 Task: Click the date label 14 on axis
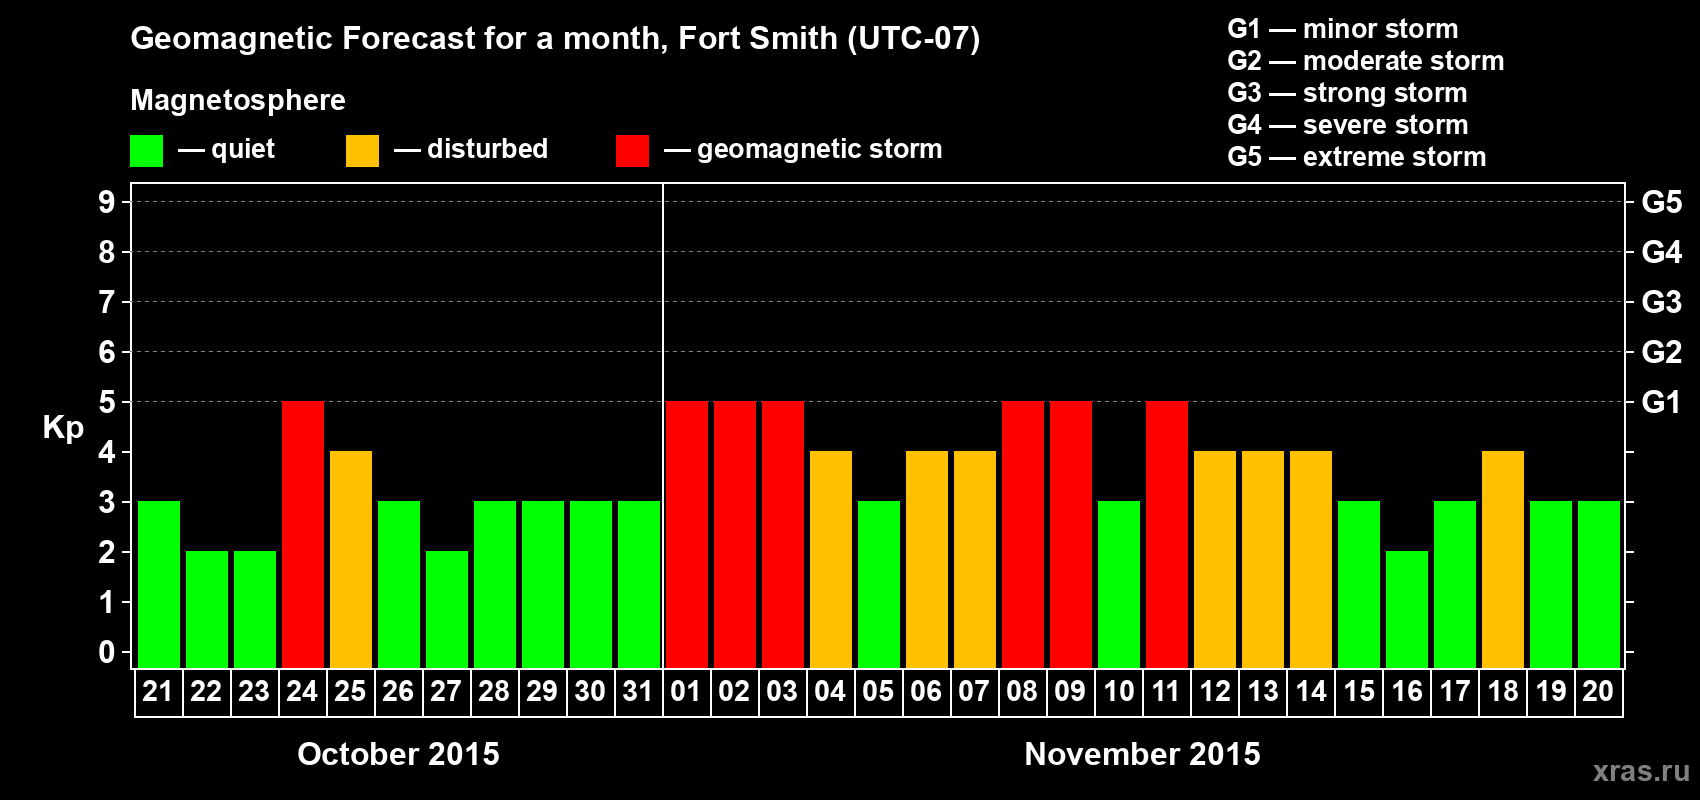click(x=1311, y=691)
